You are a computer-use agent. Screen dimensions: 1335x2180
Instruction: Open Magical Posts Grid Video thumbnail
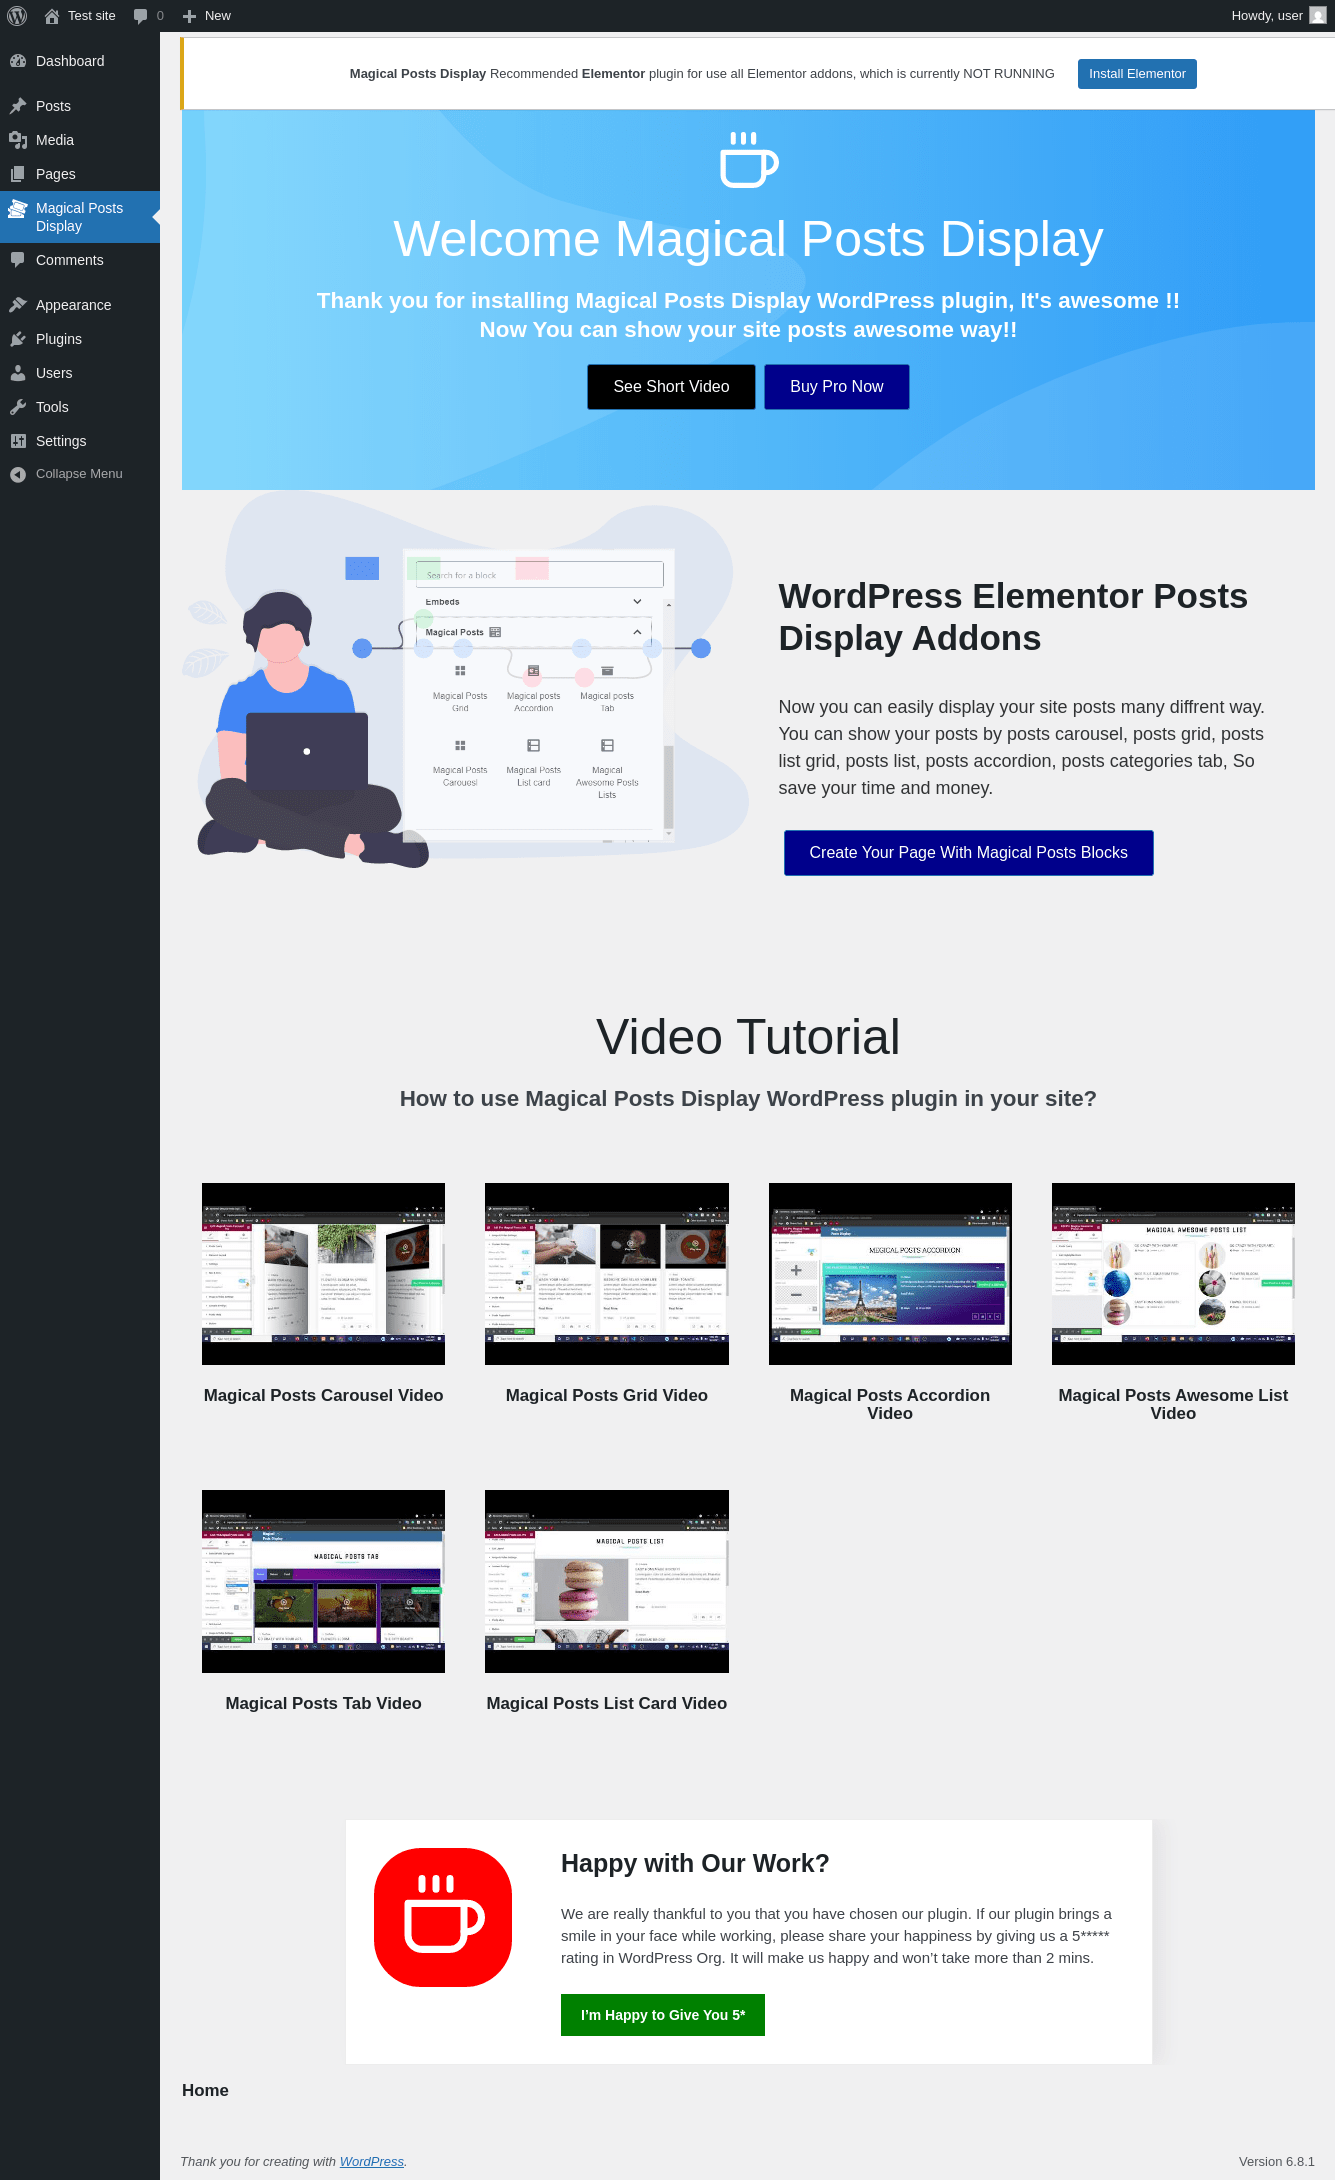[x=607, y=1274]
